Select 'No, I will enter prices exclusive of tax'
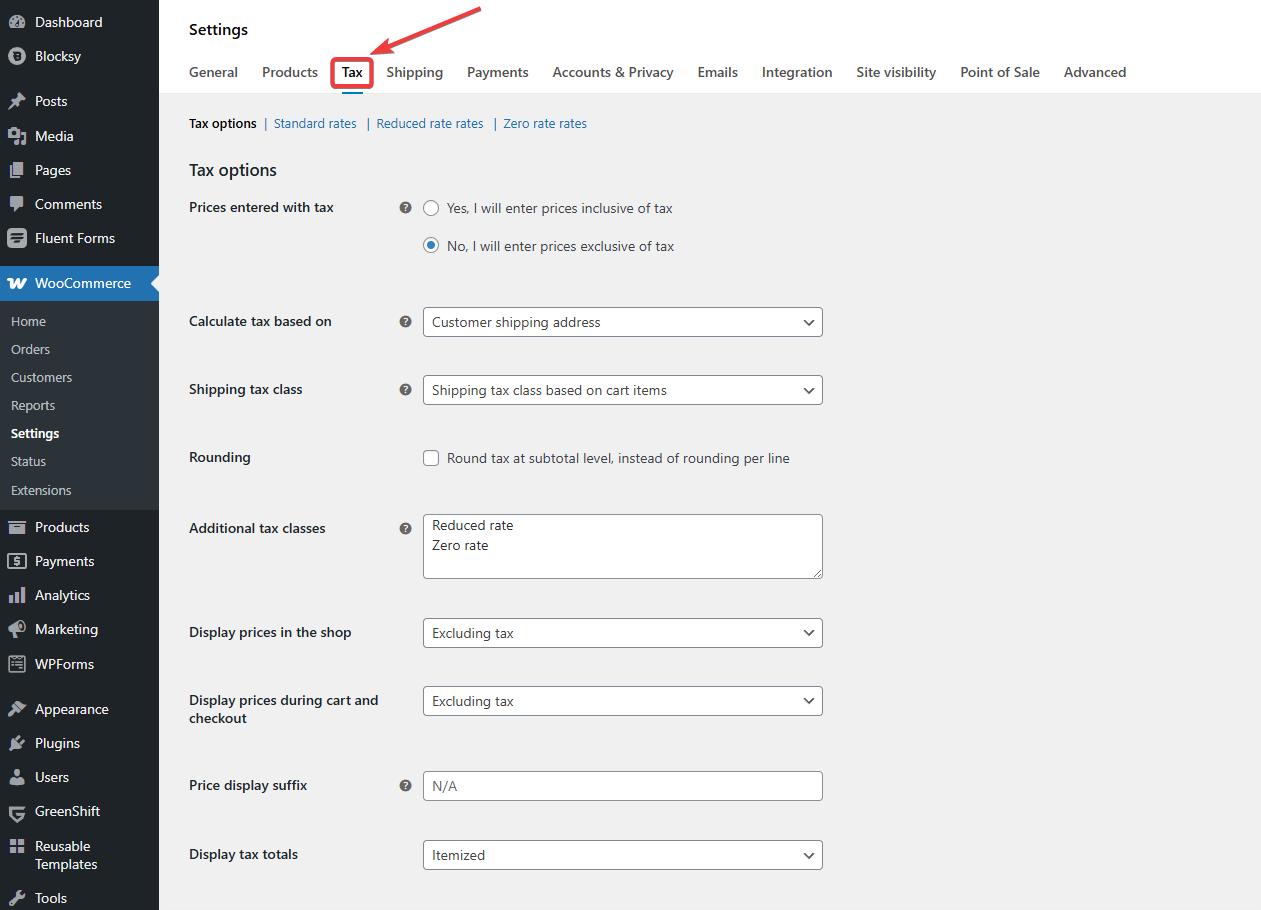The height and width of the screenshot is (910, 1261). tap(431, 246)
